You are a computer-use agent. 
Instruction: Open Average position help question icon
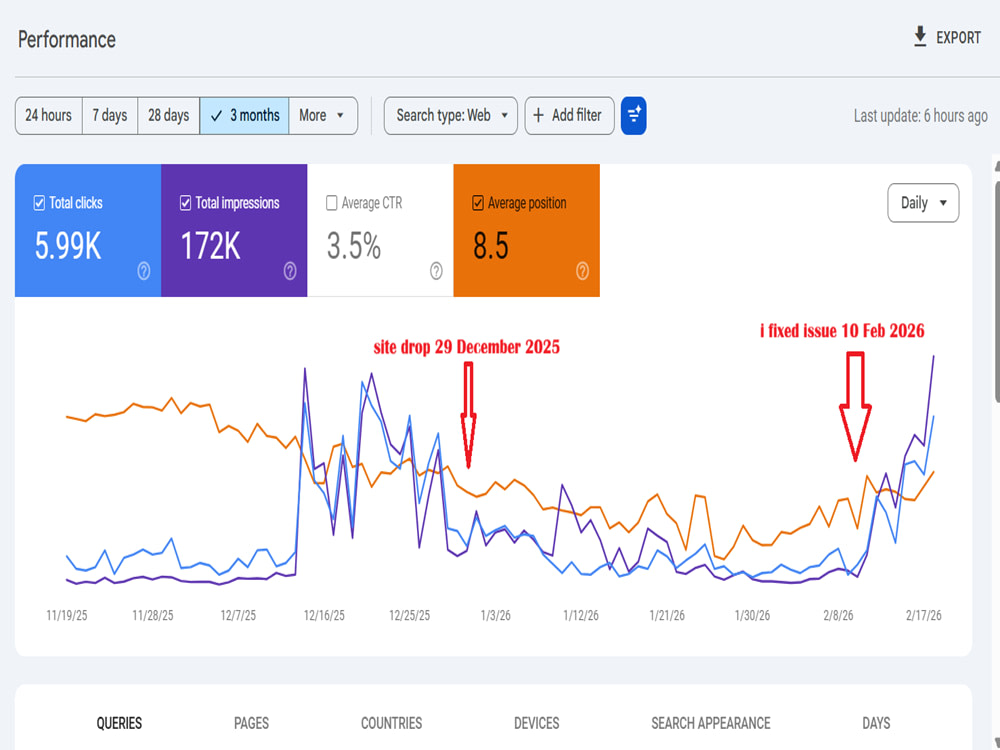coord(582,271)
